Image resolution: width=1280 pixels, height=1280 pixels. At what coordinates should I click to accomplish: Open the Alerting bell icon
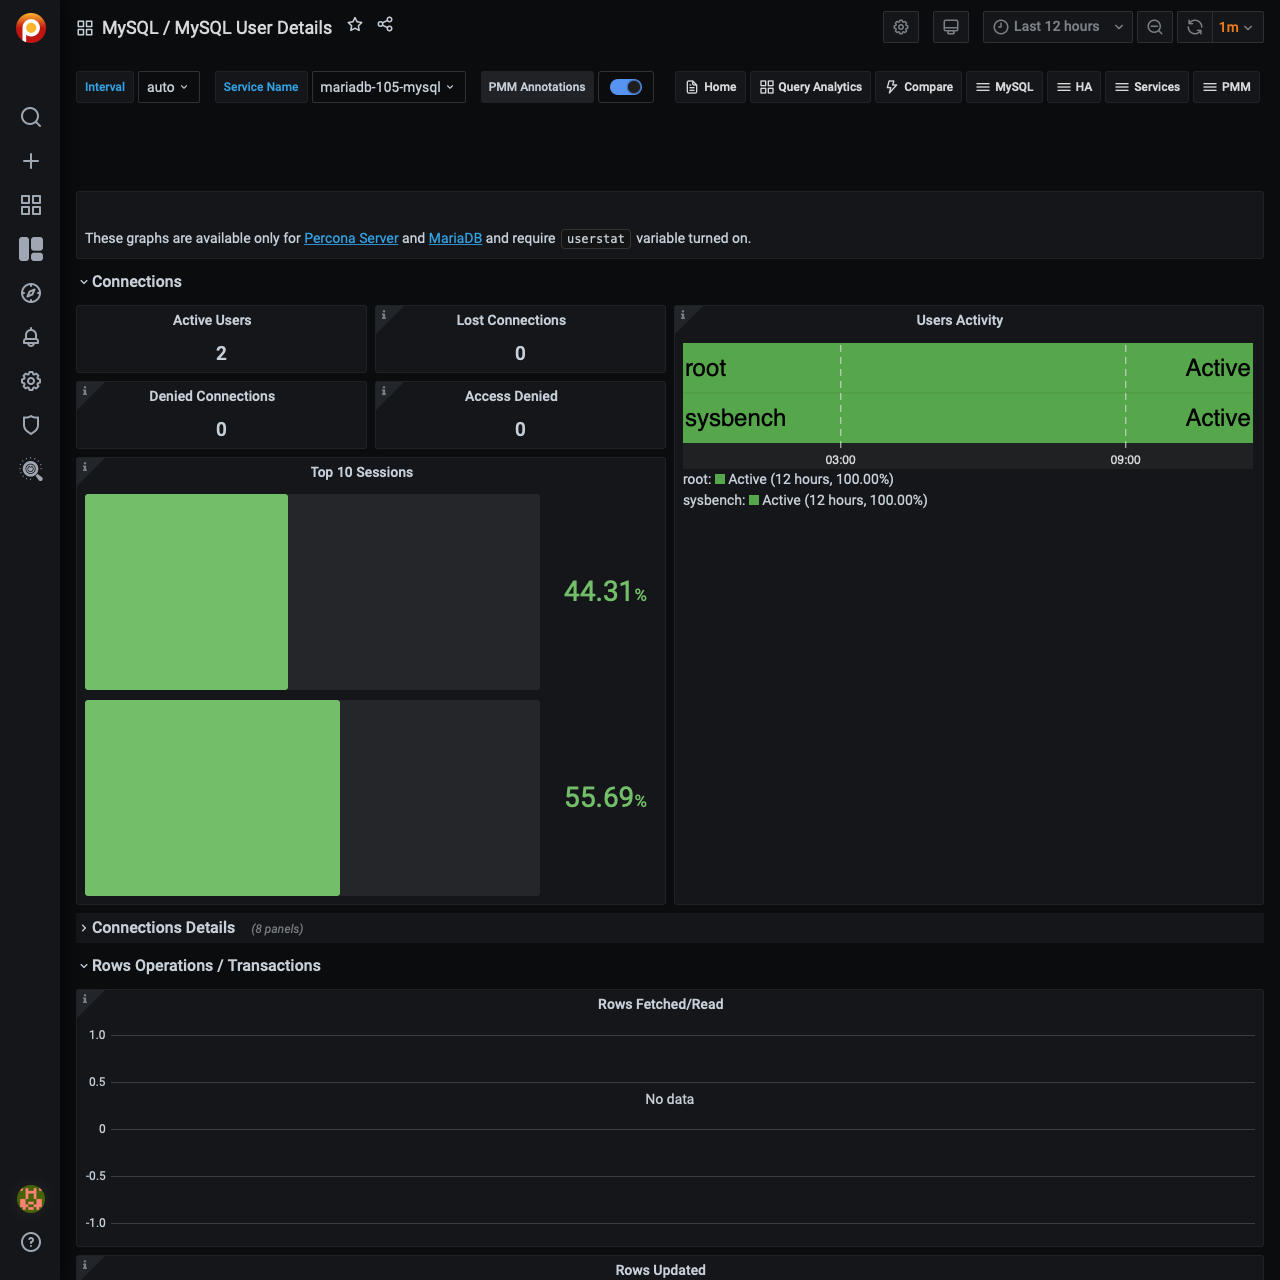click(x=31, y=337)
